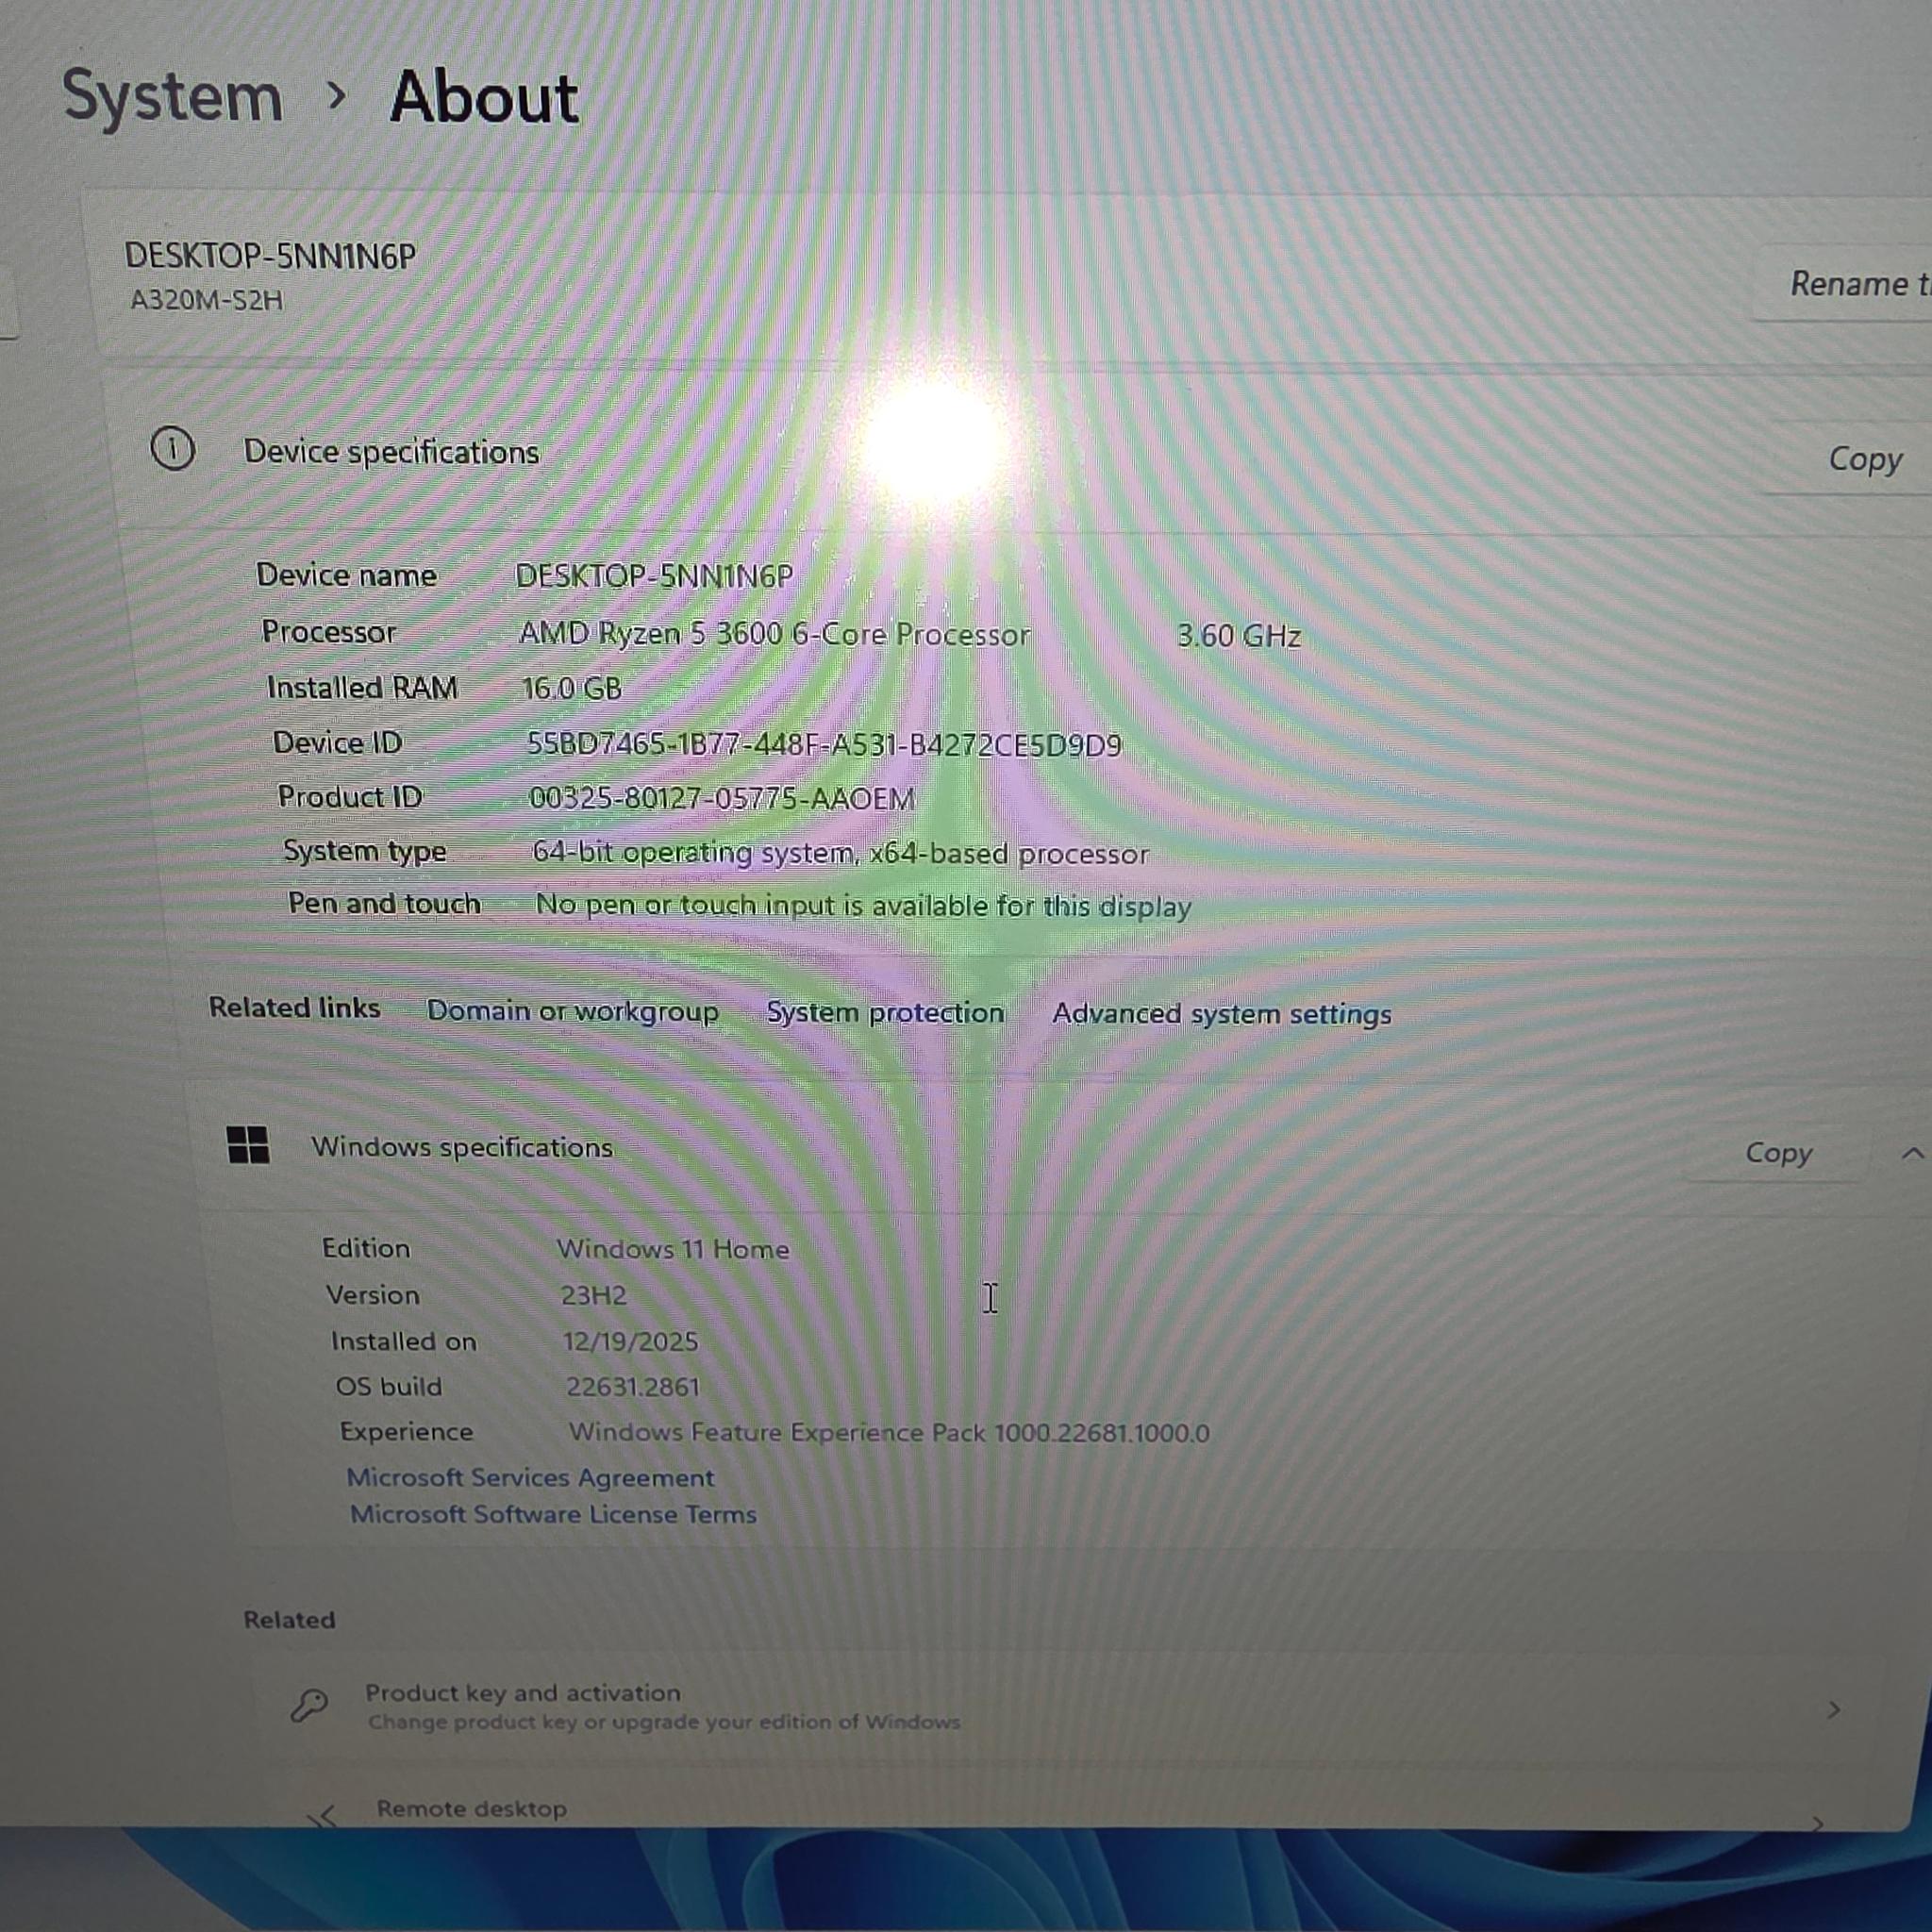Click the Remote desktop icon

click(323, 1815)
